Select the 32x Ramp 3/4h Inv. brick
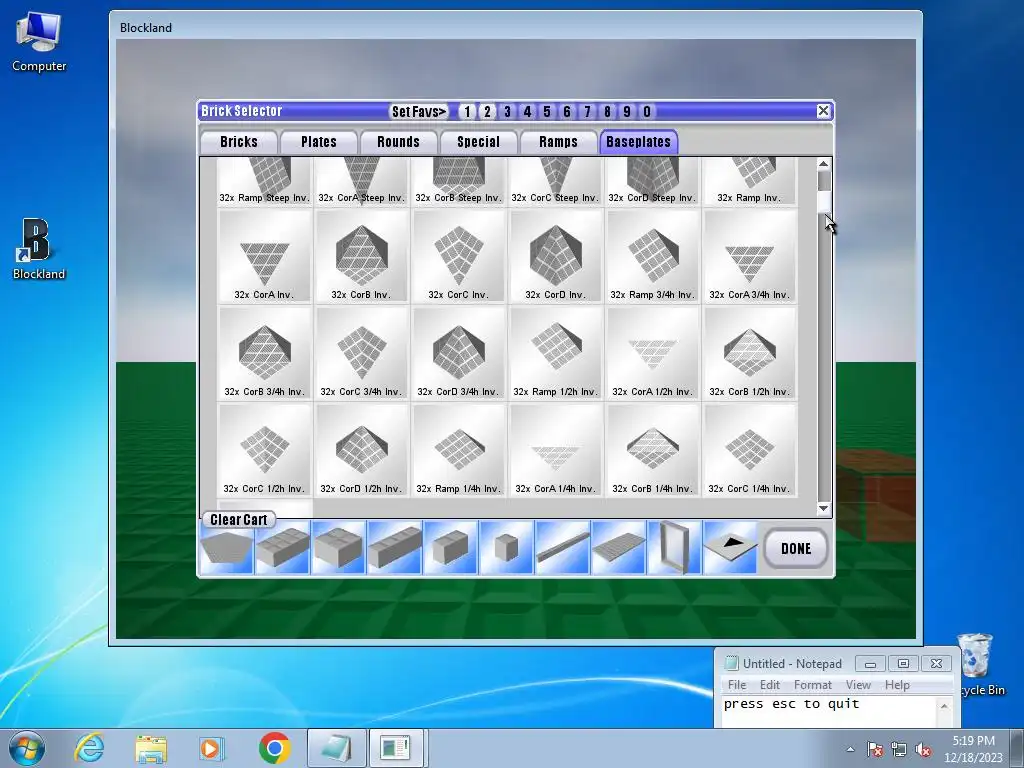 pyautogui.click(x=652, y=256)
